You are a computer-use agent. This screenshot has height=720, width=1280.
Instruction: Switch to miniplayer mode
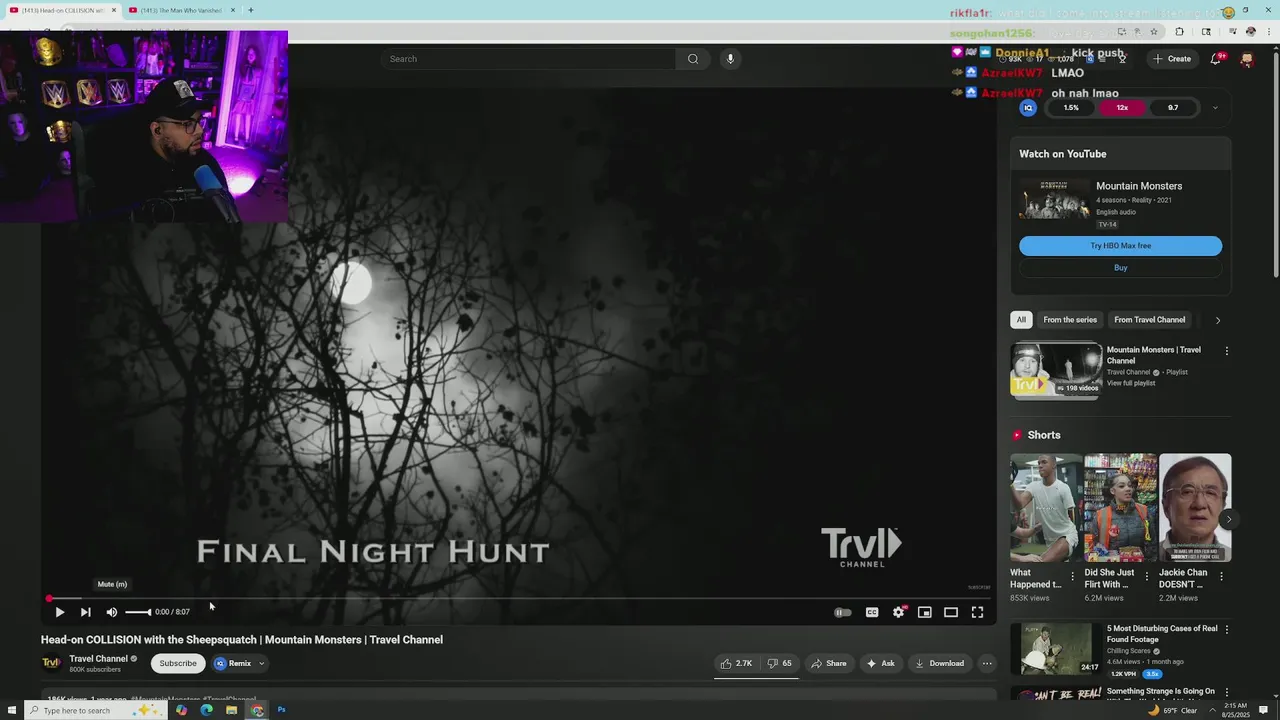(x=925, y=612)
